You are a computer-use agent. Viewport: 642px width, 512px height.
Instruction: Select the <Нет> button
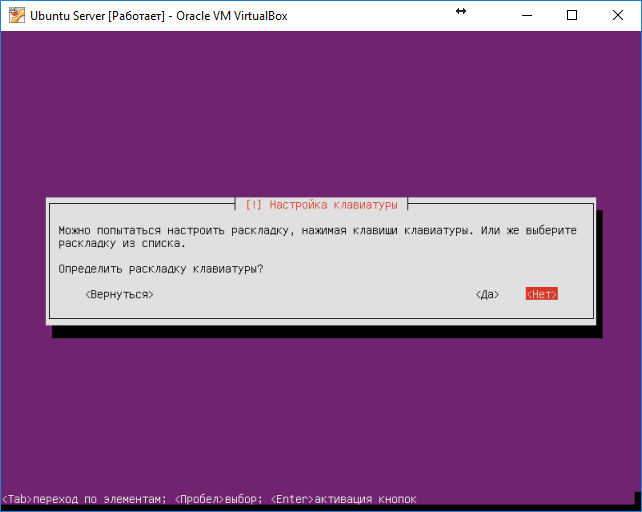541,294
